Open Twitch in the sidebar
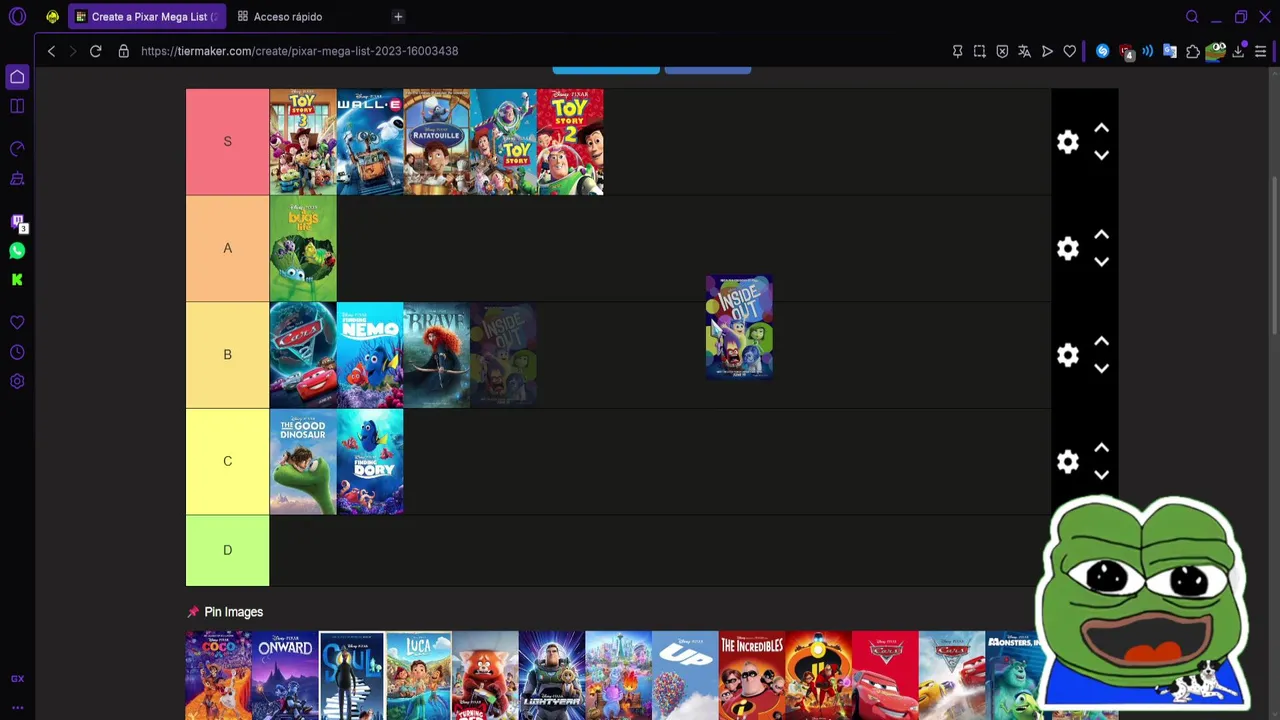Screen dimensions: 1280x720 [x=17, y=222]
